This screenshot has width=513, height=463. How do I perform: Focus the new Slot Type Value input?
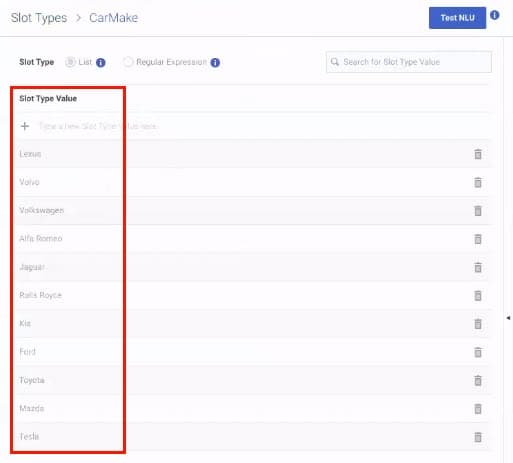[x=97, y=126]
